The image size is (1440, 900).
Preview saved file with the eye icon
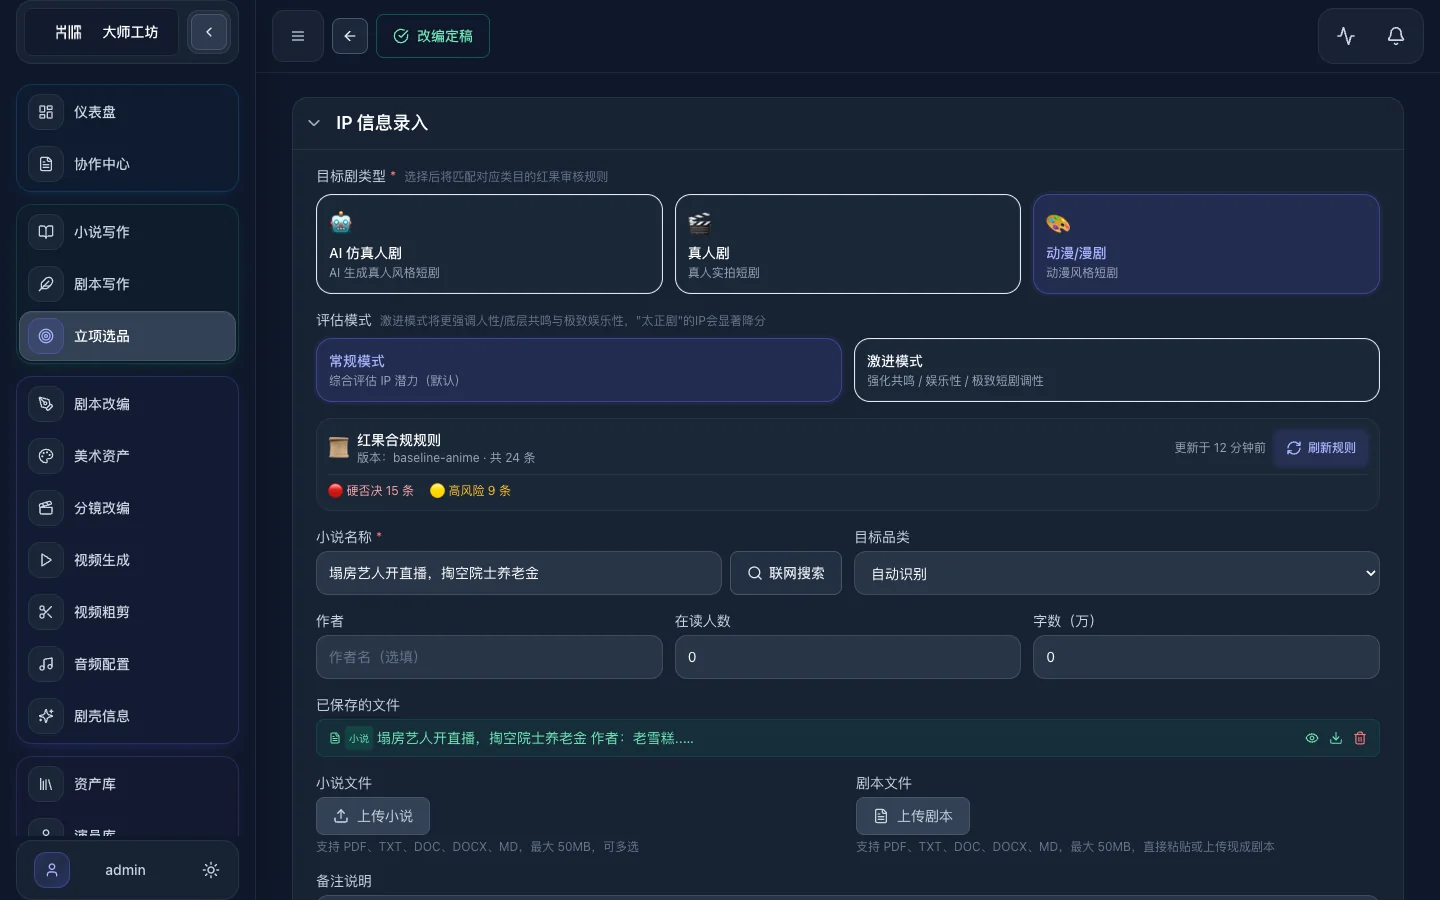click(1312, 738)
